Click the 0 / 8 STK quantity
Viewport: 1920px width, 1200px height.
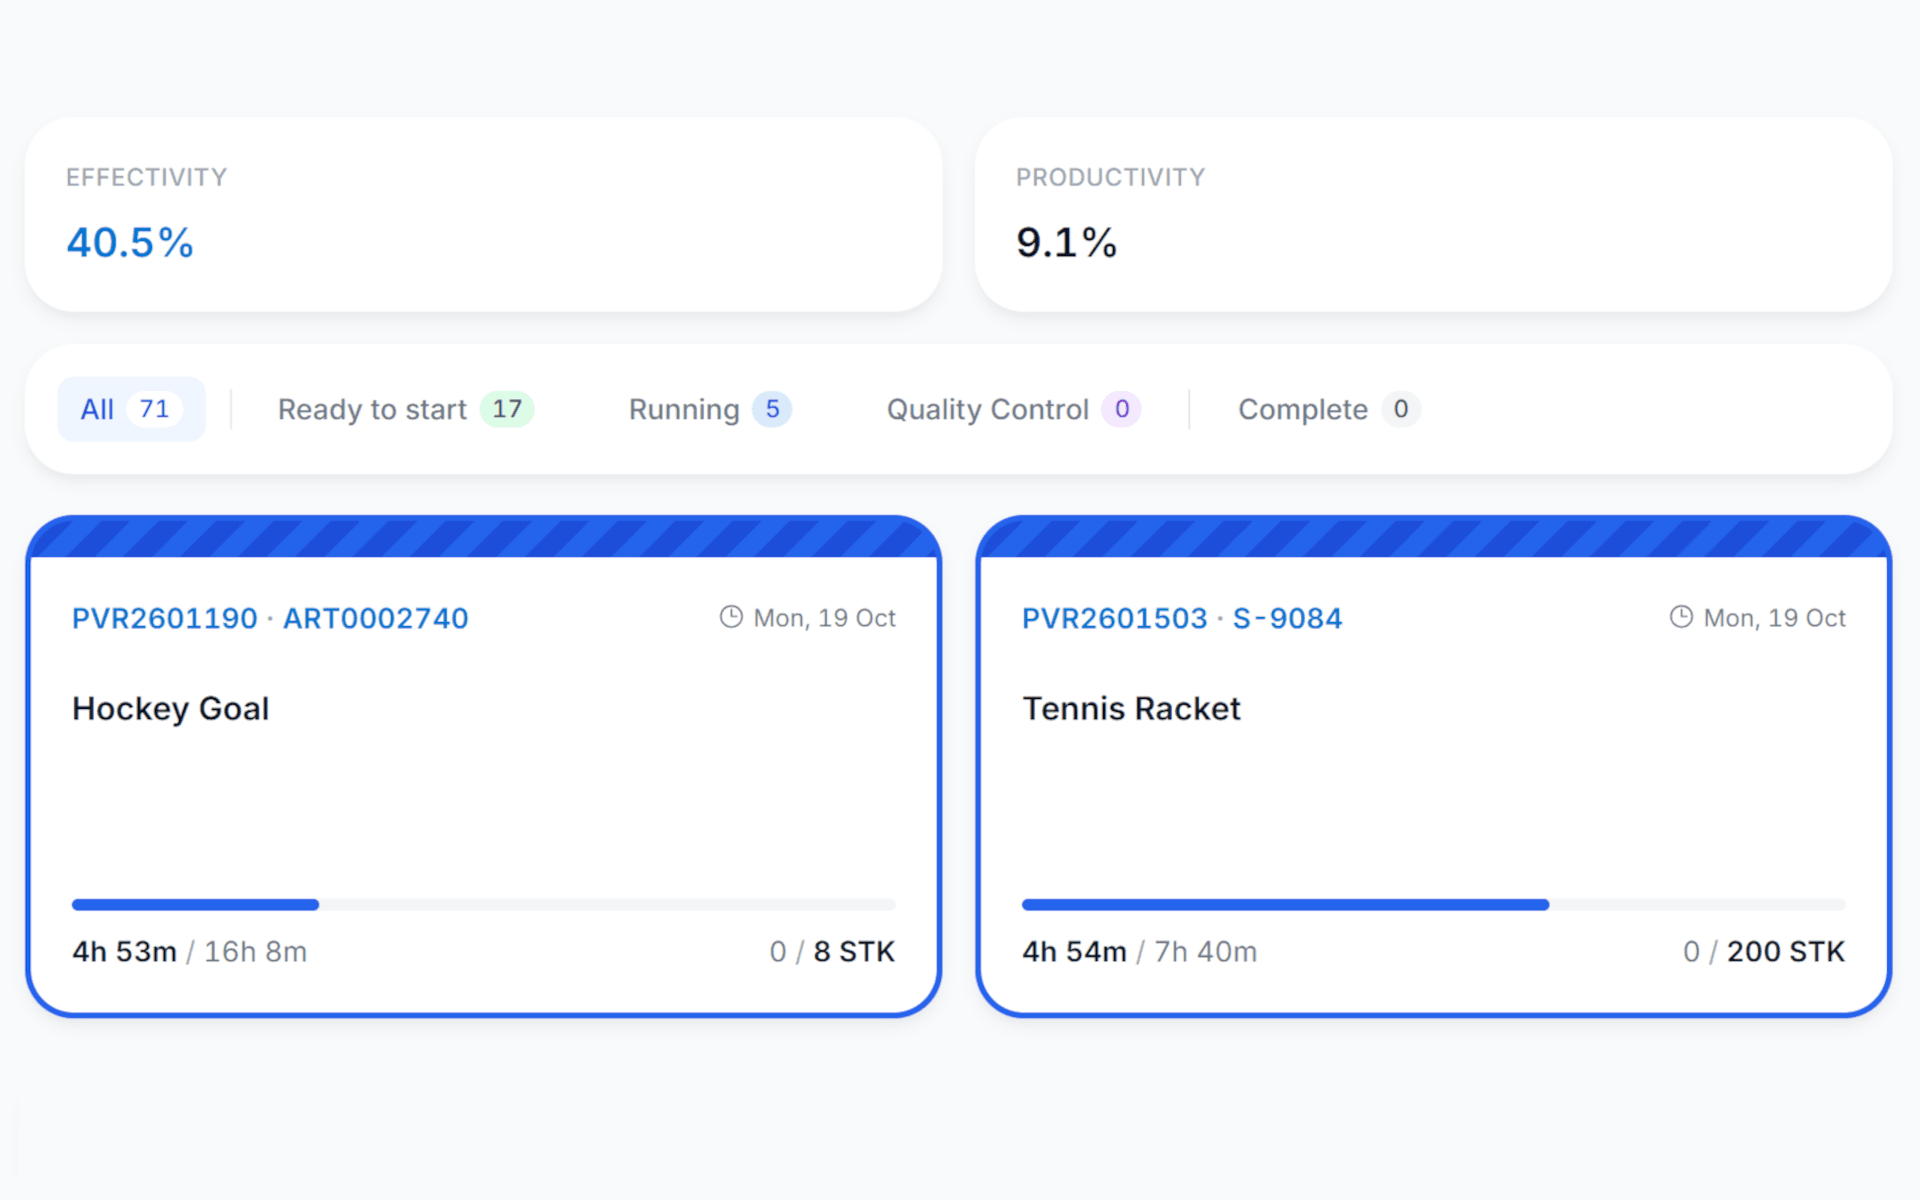click(832, 951)
